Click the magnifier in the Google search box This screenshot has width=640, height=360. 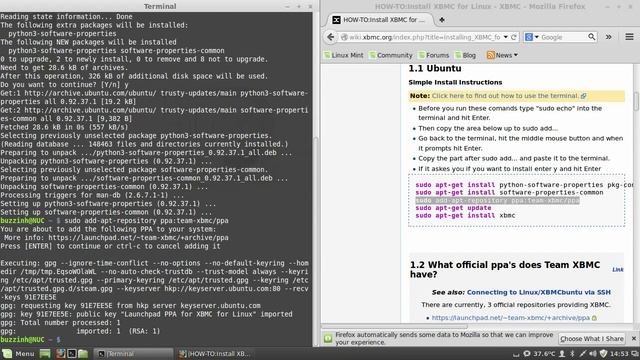pos(591,37)
